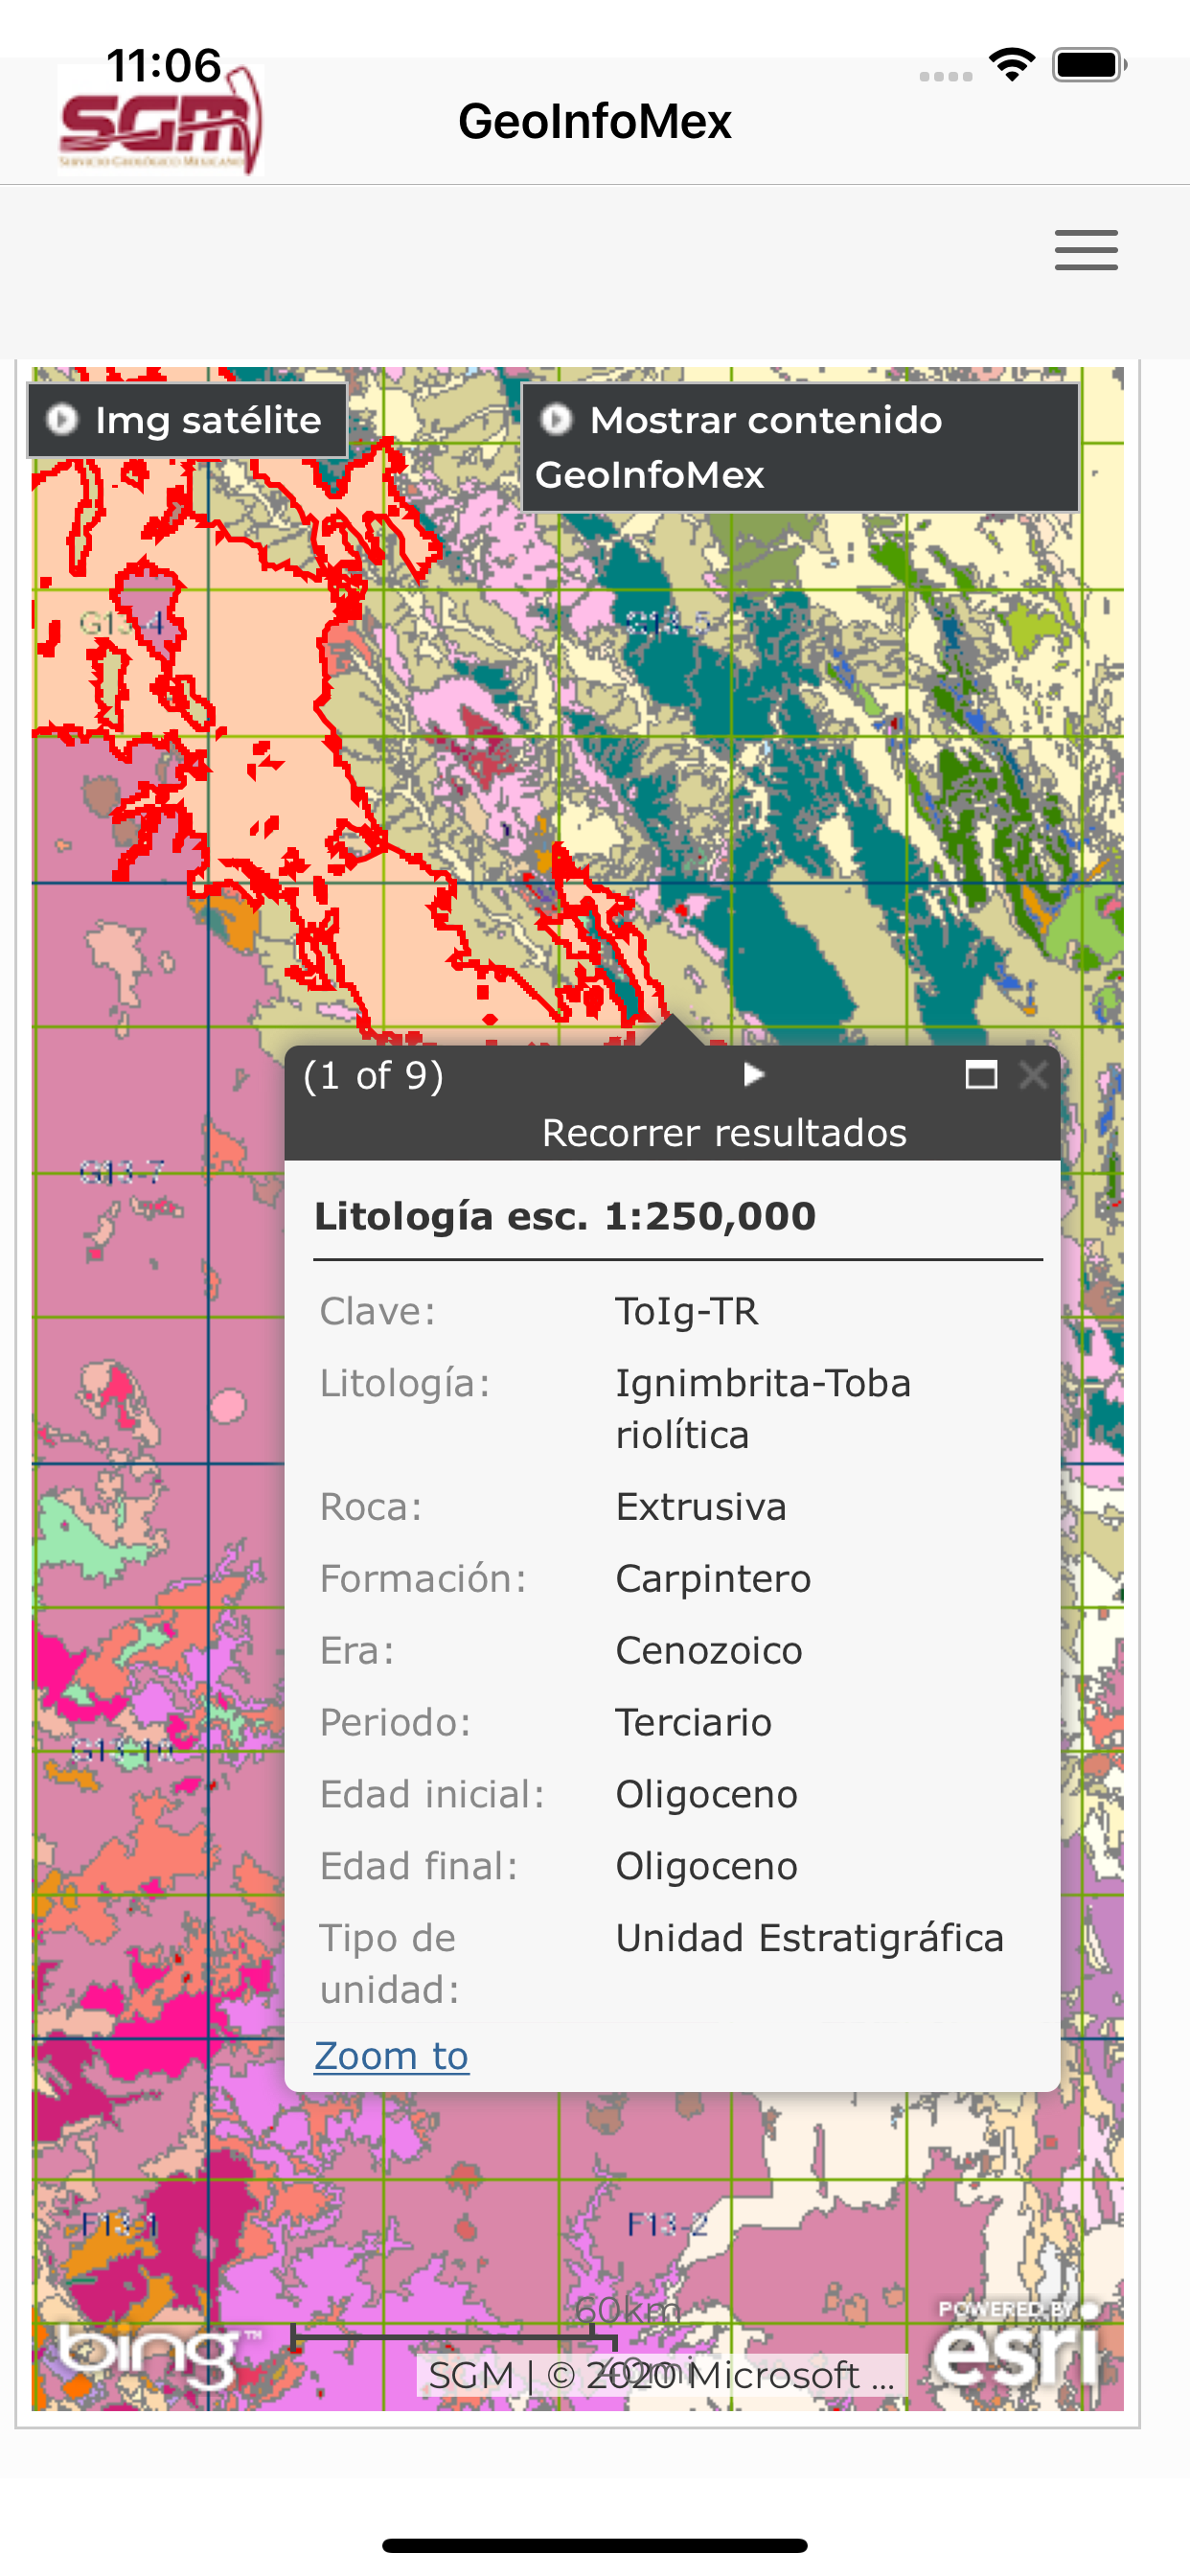Image resolution: width=1190 pixels, height=2576 pixels.
Task: Click the Bing logo on map
Action: 160,2354
